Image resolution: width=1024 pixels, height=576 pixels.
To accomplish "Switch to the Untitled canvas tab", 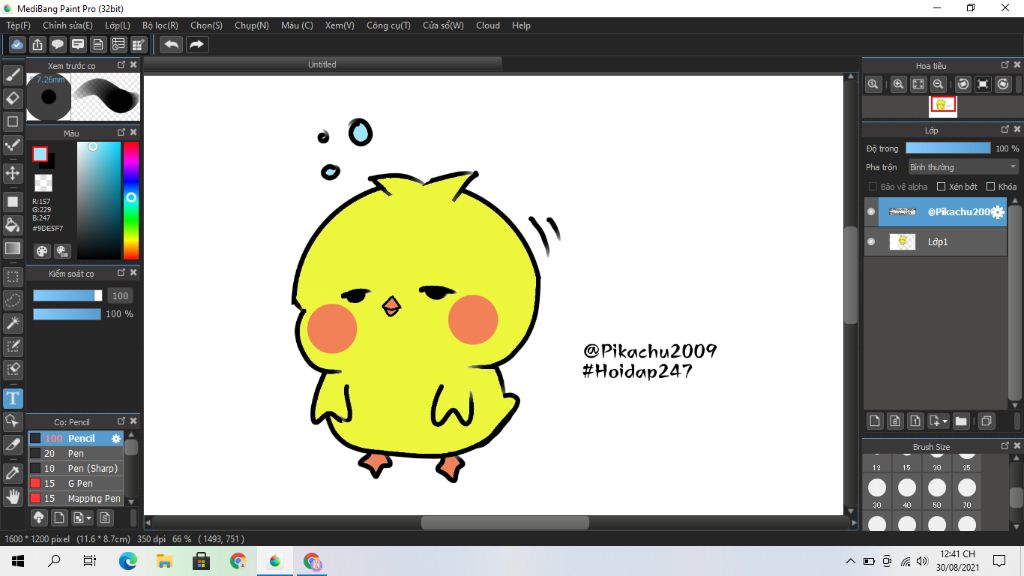I will (322, 64).
